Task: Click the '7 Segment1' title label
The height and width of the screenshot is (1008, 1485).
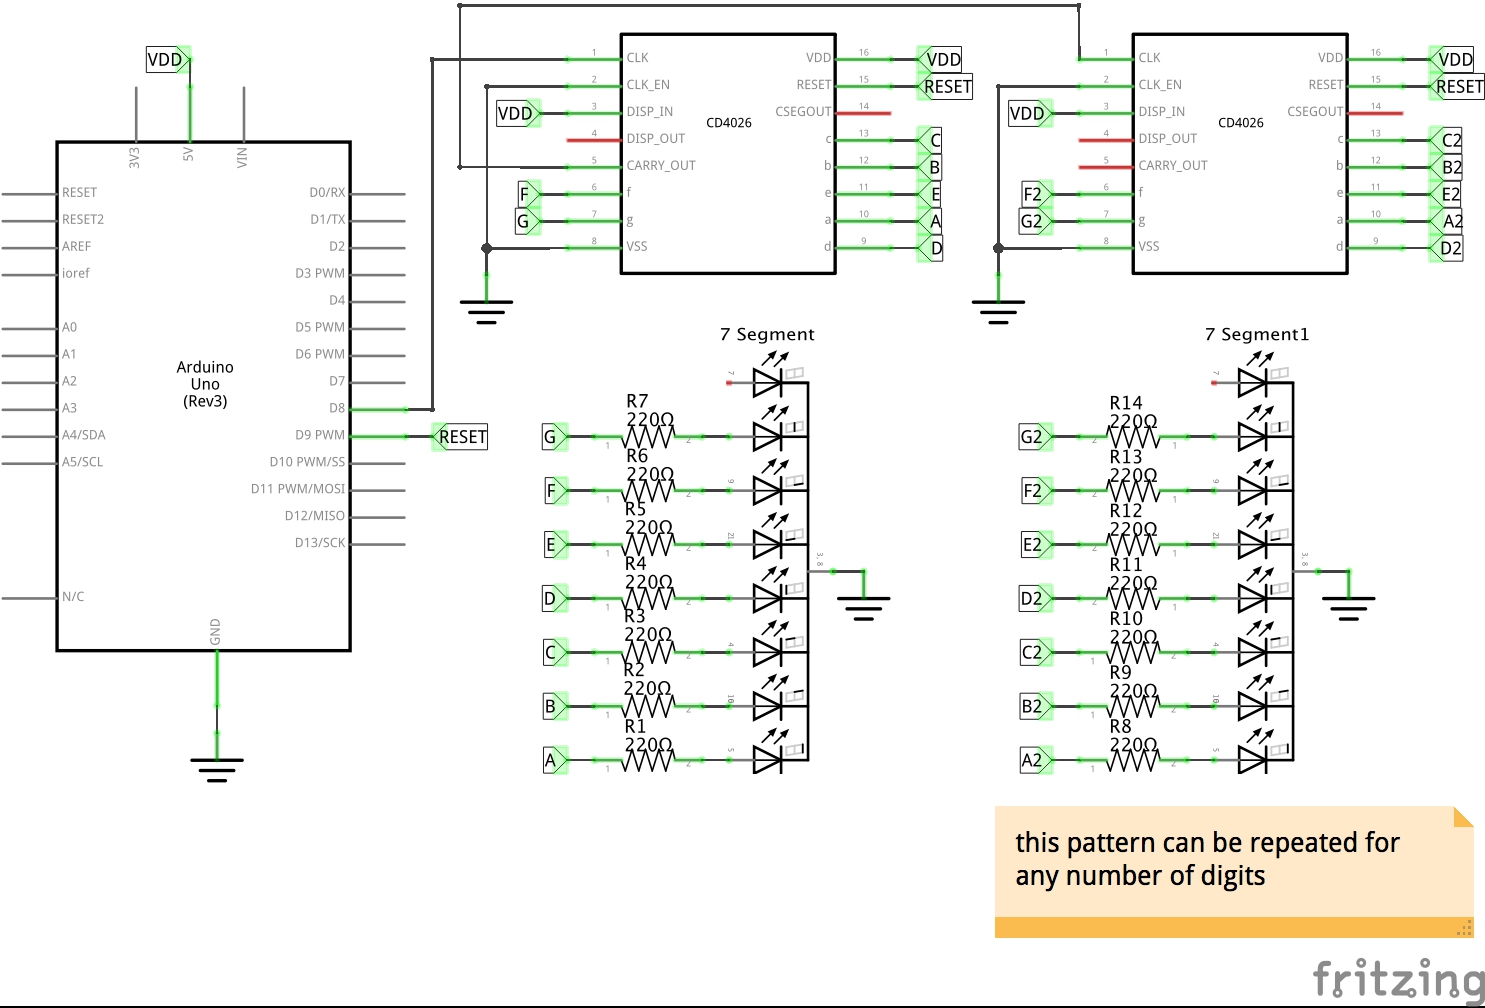Action: point(1257,334)
